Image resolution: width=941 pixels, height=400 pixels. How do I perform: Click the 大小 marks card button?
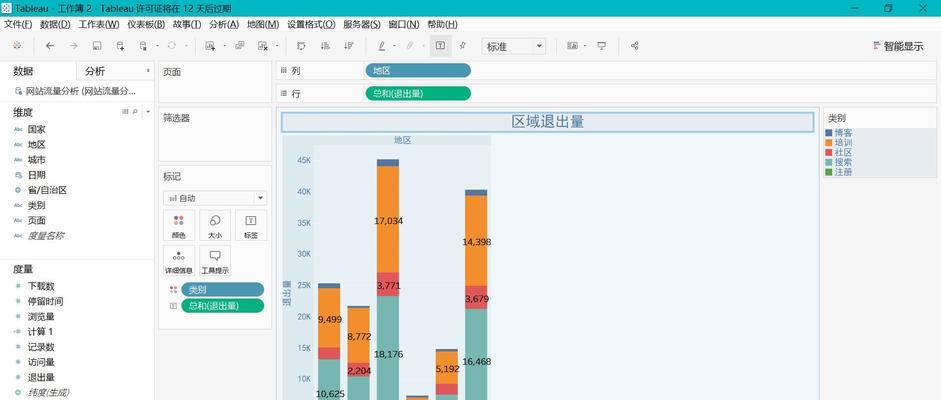pyautogui.click(x=215, y=225)
